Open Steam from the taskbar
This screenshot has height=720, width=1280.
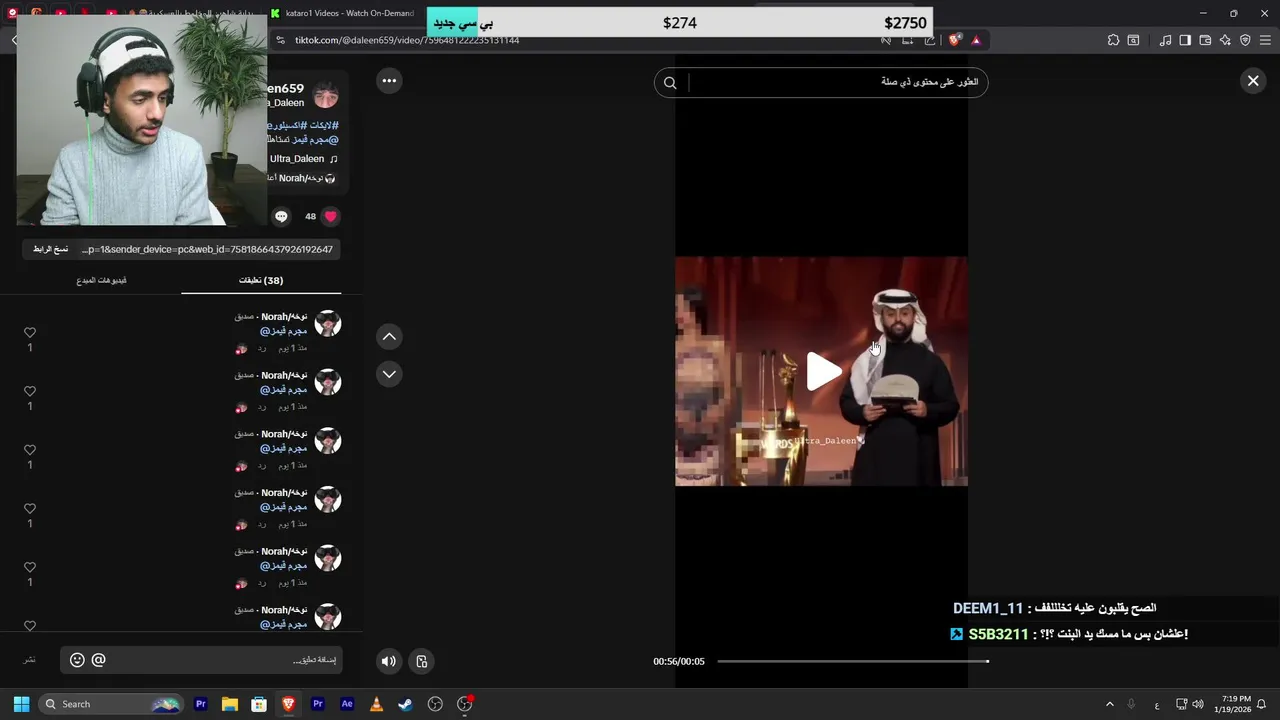pyautogui.click(x=405, y=704)
